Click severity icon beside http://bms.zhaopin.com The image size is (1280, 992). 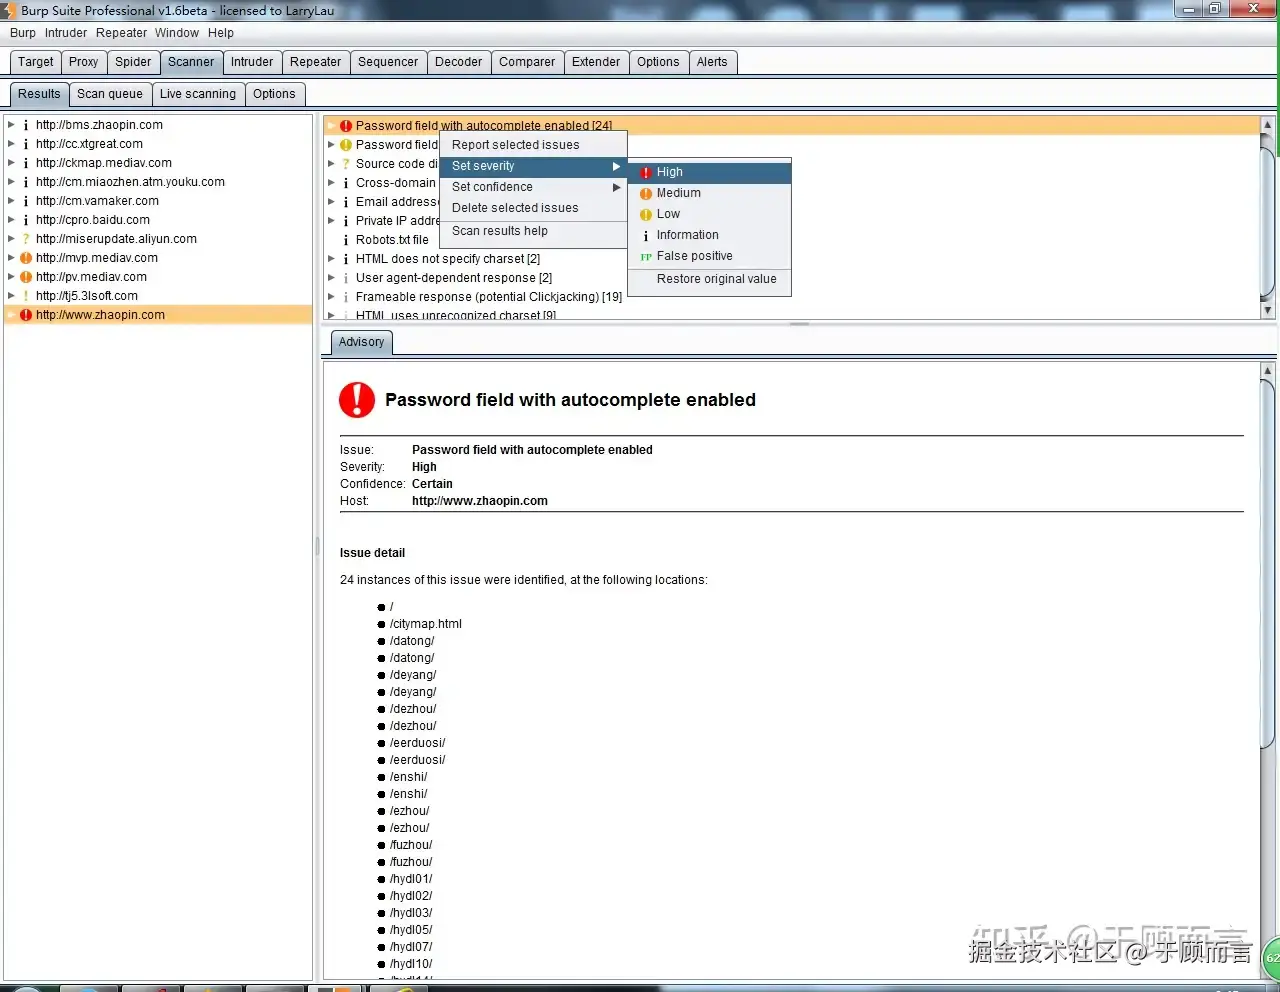[x=26, y=126]
